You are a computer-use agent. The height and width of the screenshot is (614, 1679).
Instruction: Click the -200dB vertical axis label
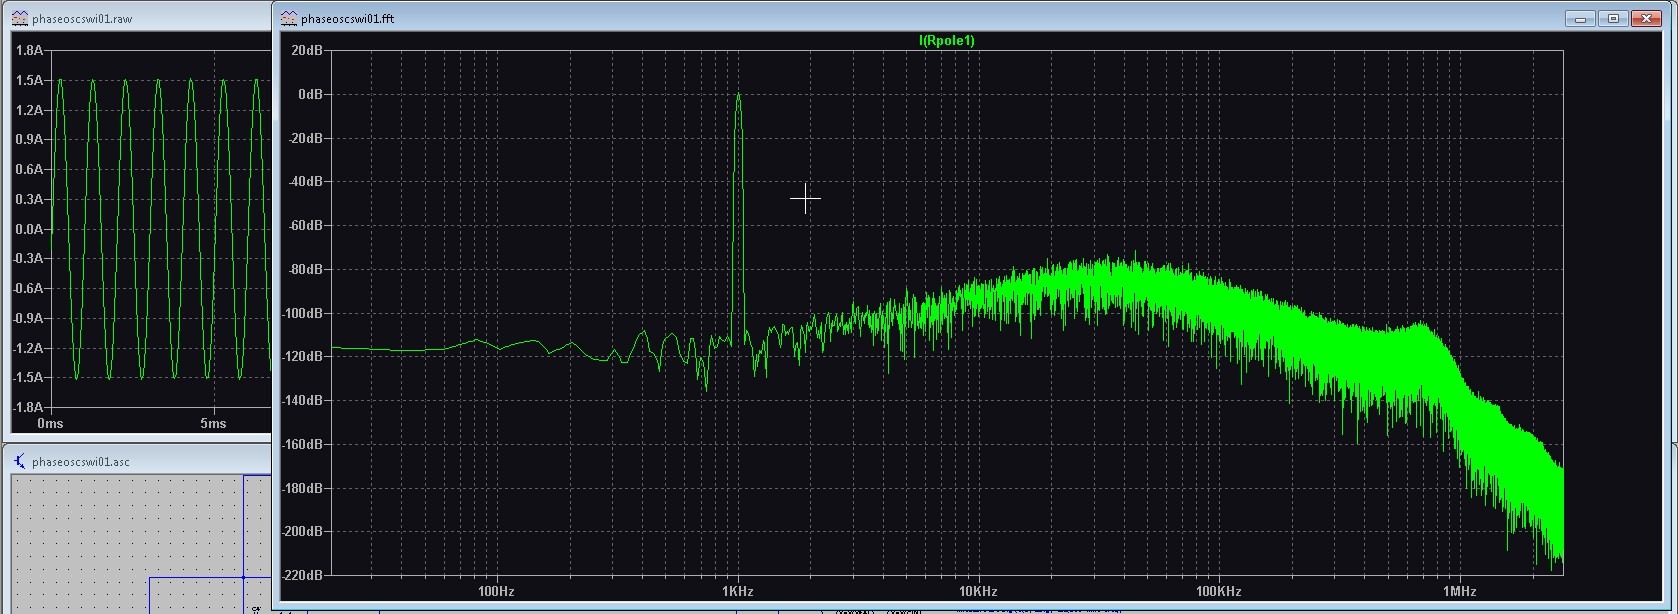(x=303, y=532)
